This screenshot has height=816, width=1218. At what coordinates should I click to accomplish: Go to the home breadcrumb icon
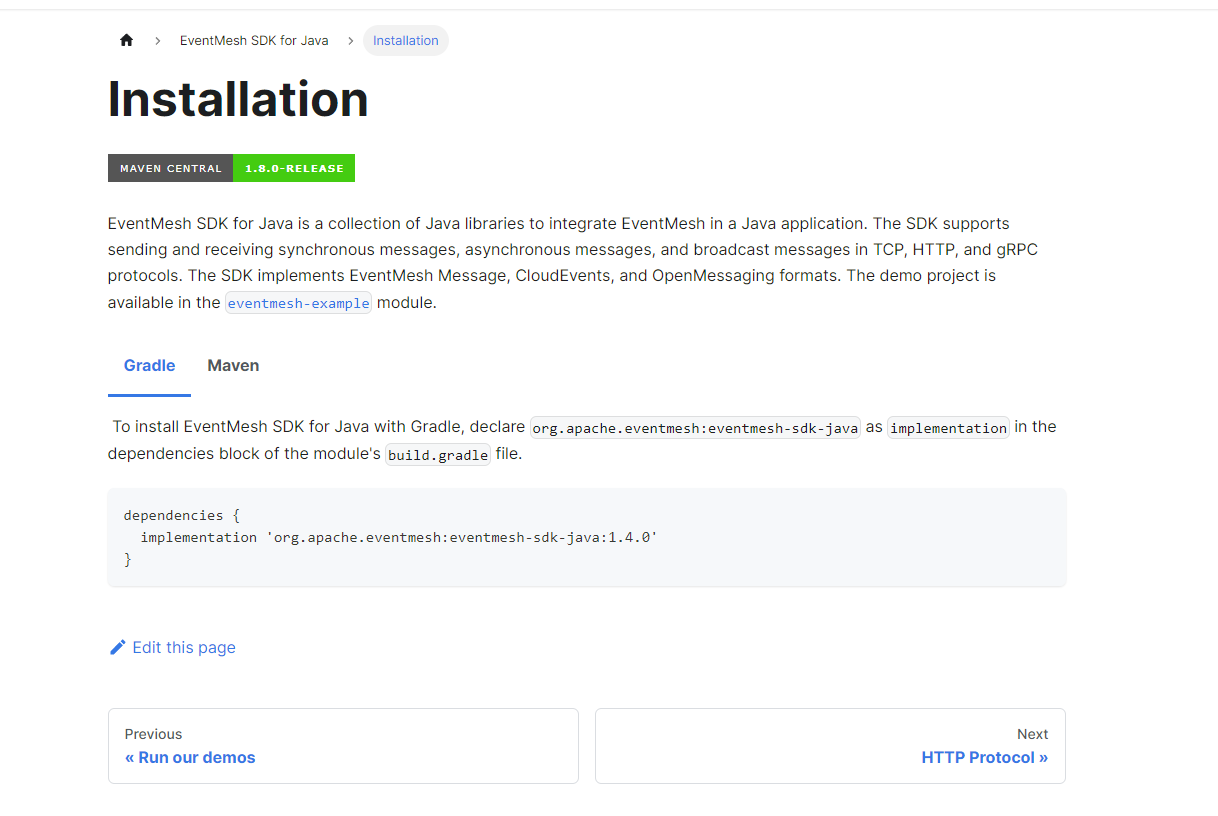[x=126, y=40]
